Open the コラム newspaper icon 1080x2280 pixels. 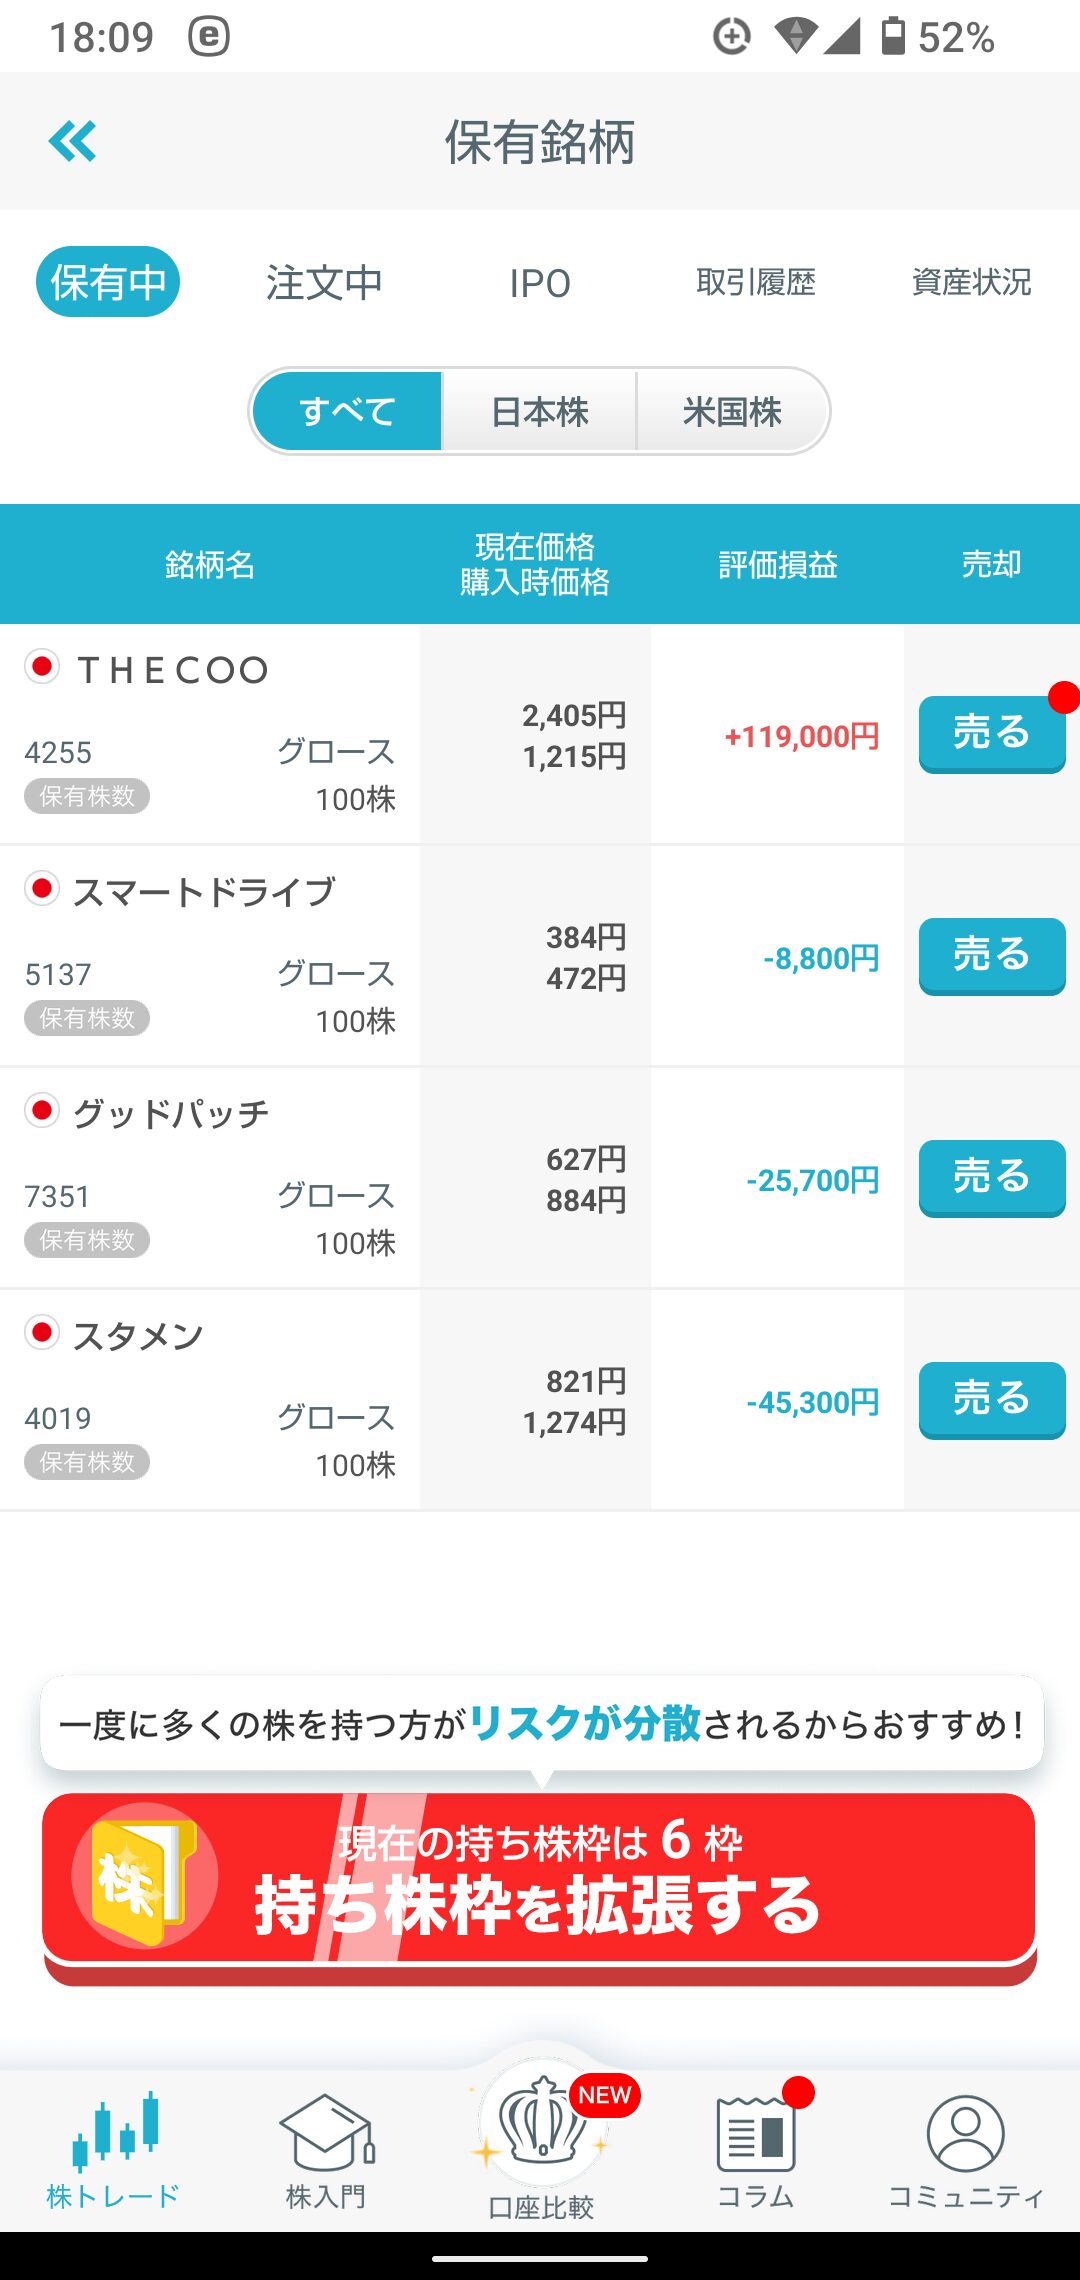756,2134
